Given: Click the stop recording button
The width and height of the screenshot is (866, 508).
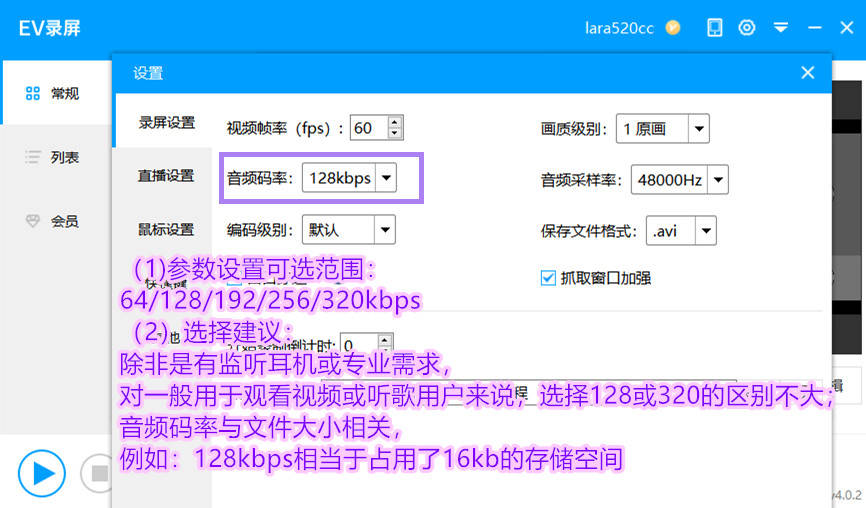Looking at the screenshot, I should coord(97,473).
